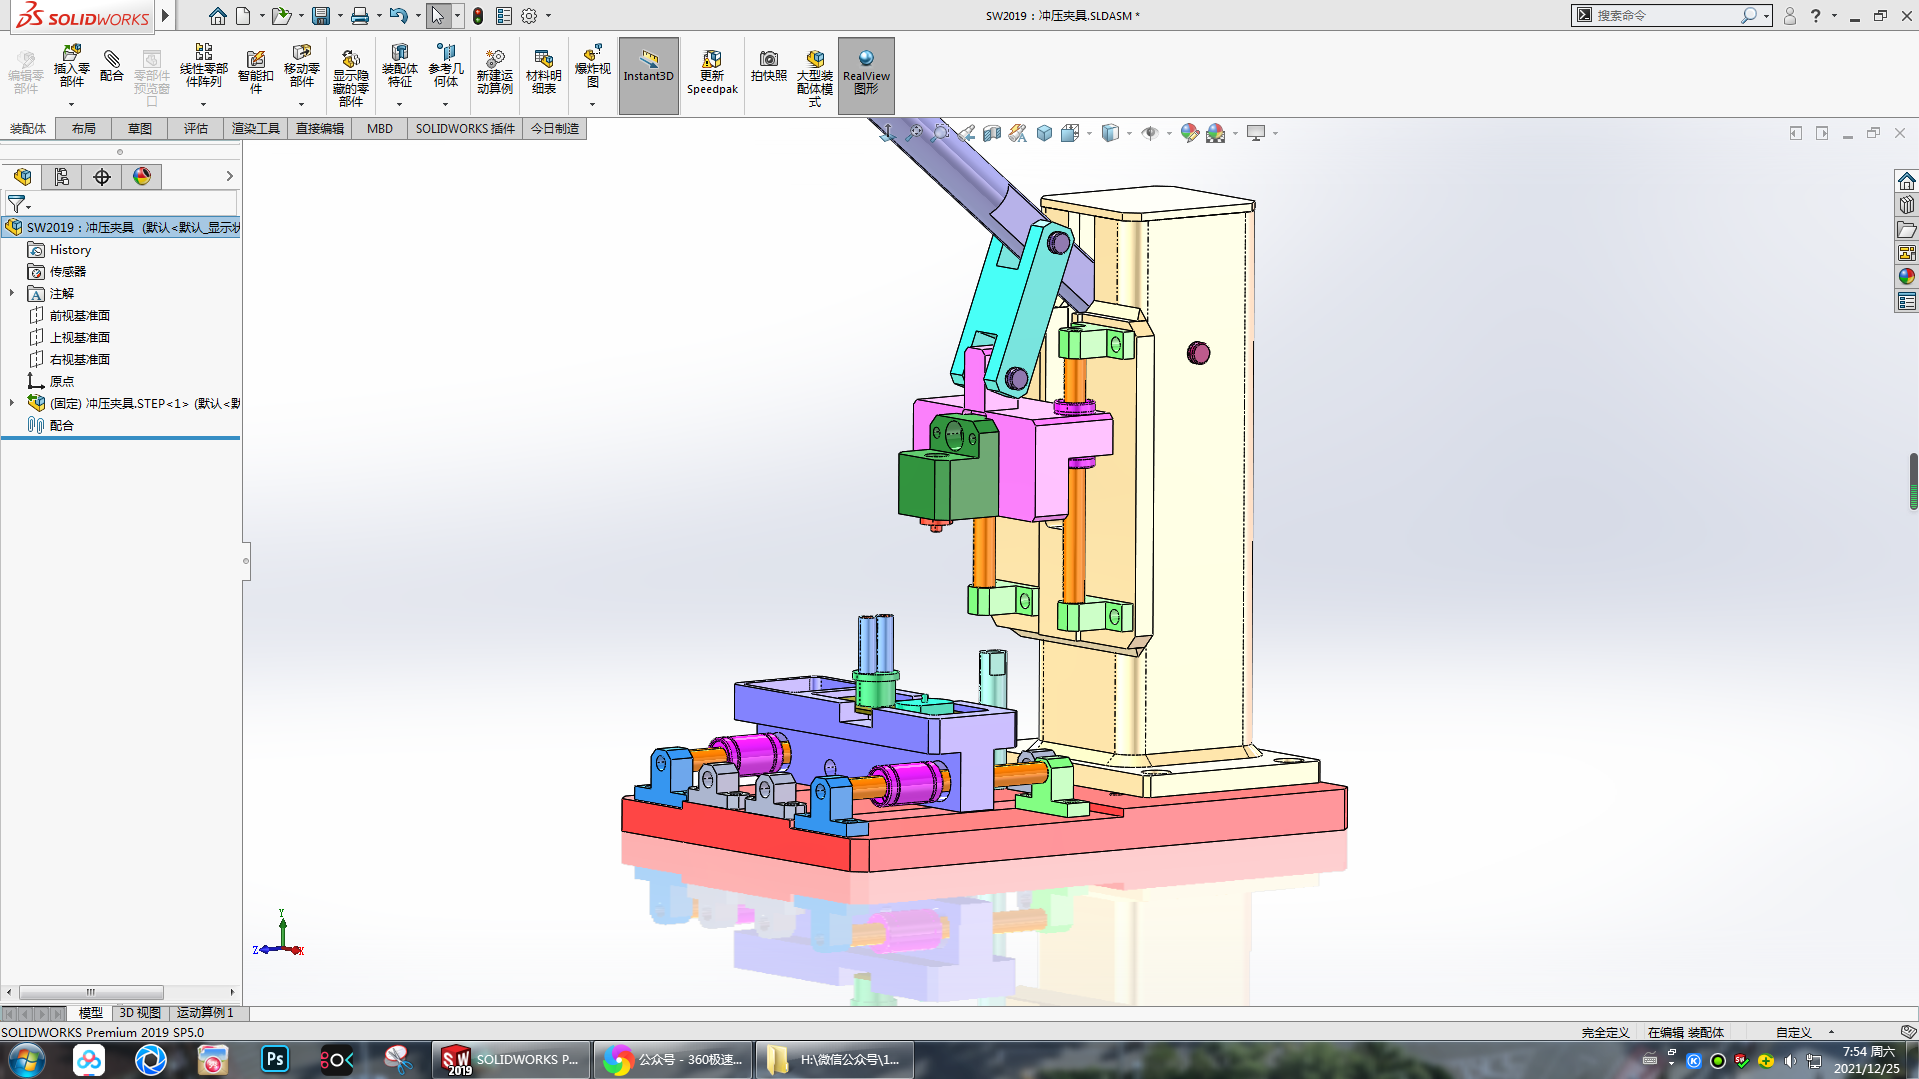
Task: Open Smart Fasteners (智能扣件) tool
Action: [x=255, y=72]
